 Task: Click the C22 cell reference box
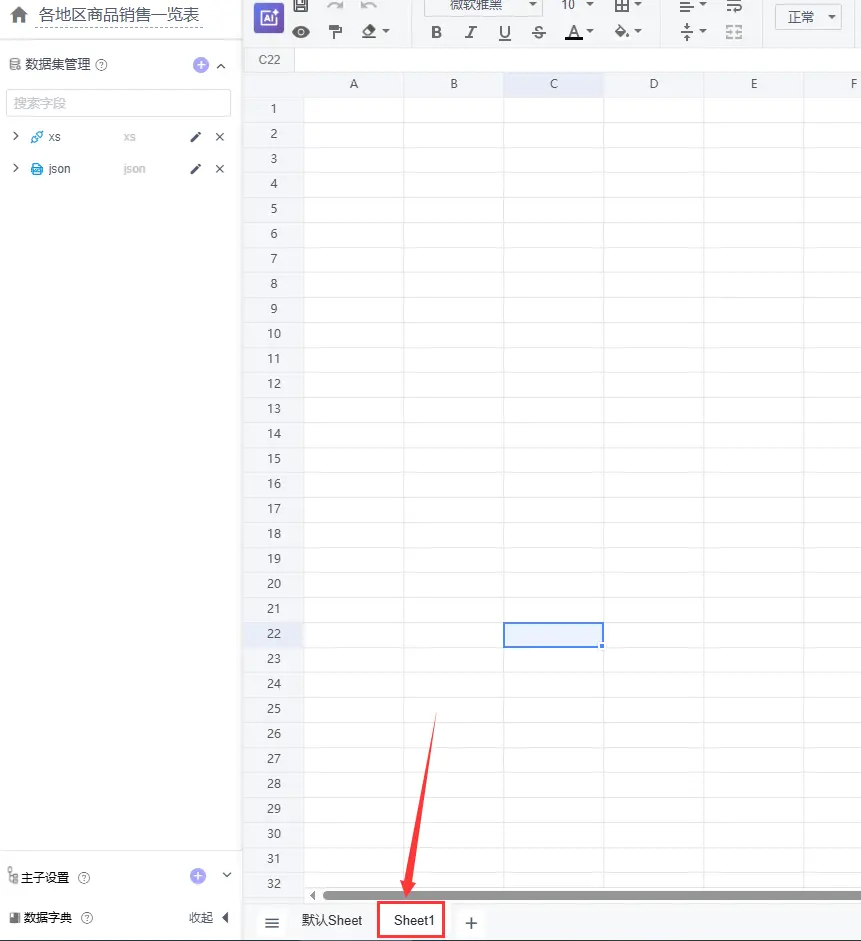(x=269, y=59)
